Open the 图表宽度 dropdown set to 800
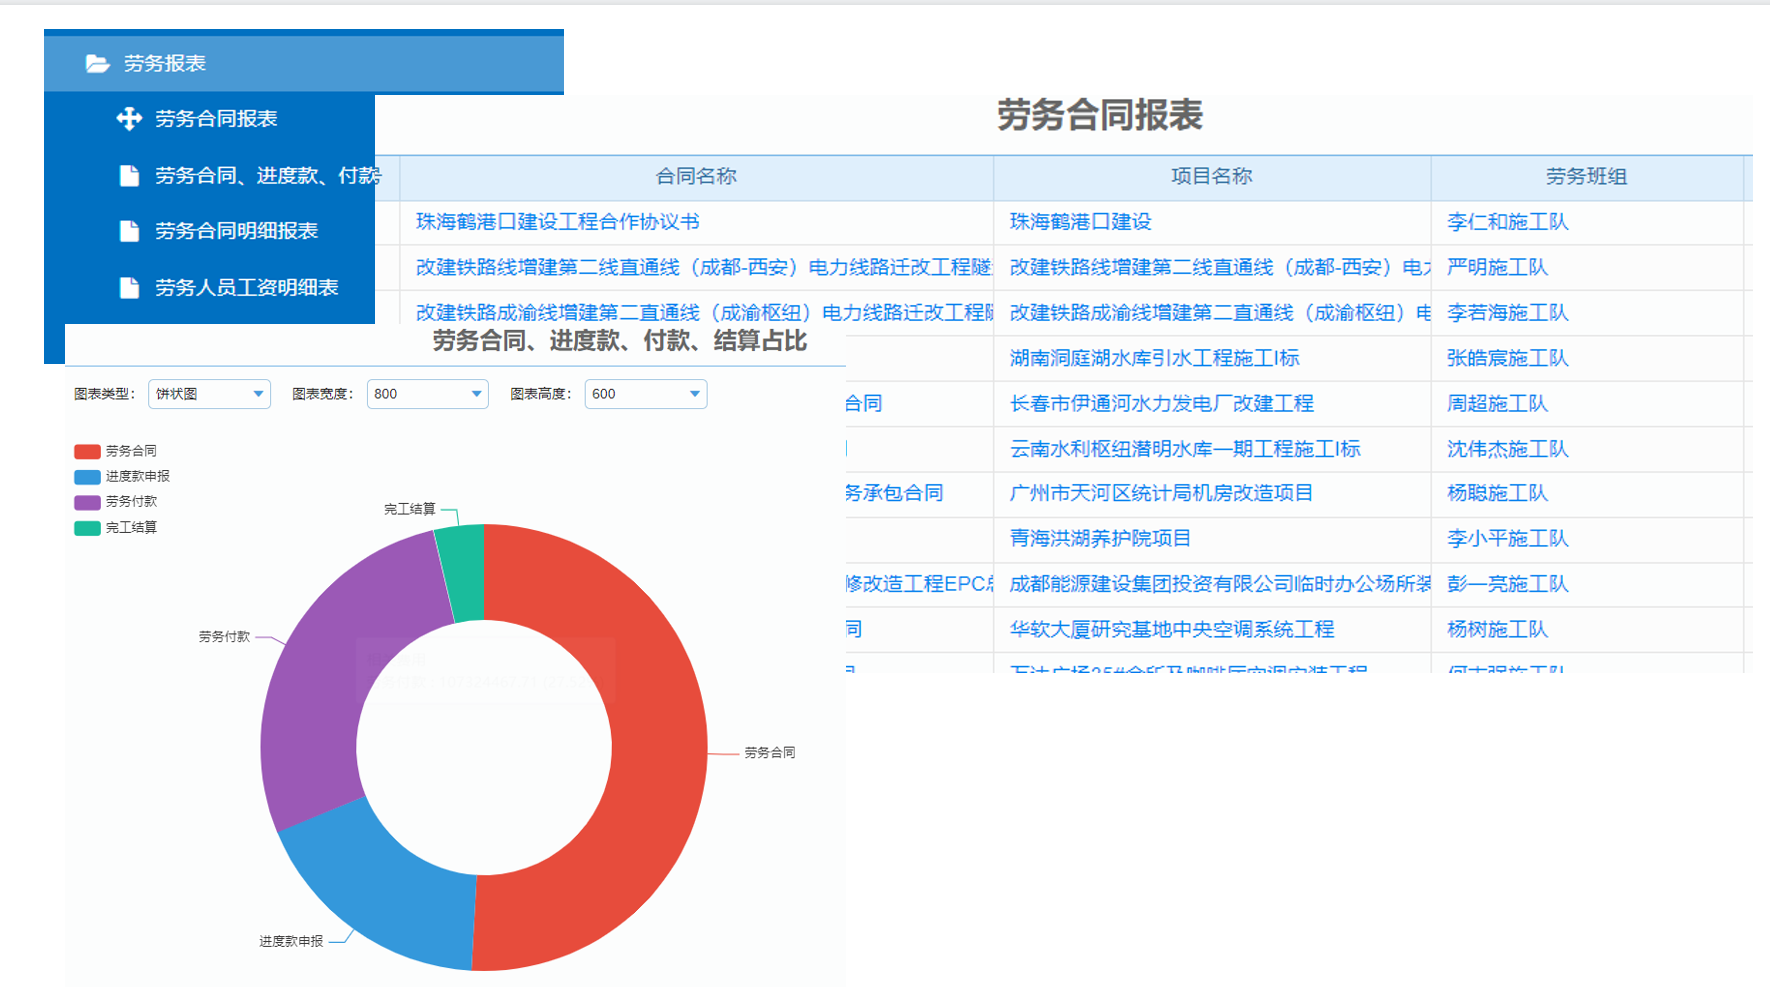The height and width of the screenshot is (987, 1770). point(427,394)
